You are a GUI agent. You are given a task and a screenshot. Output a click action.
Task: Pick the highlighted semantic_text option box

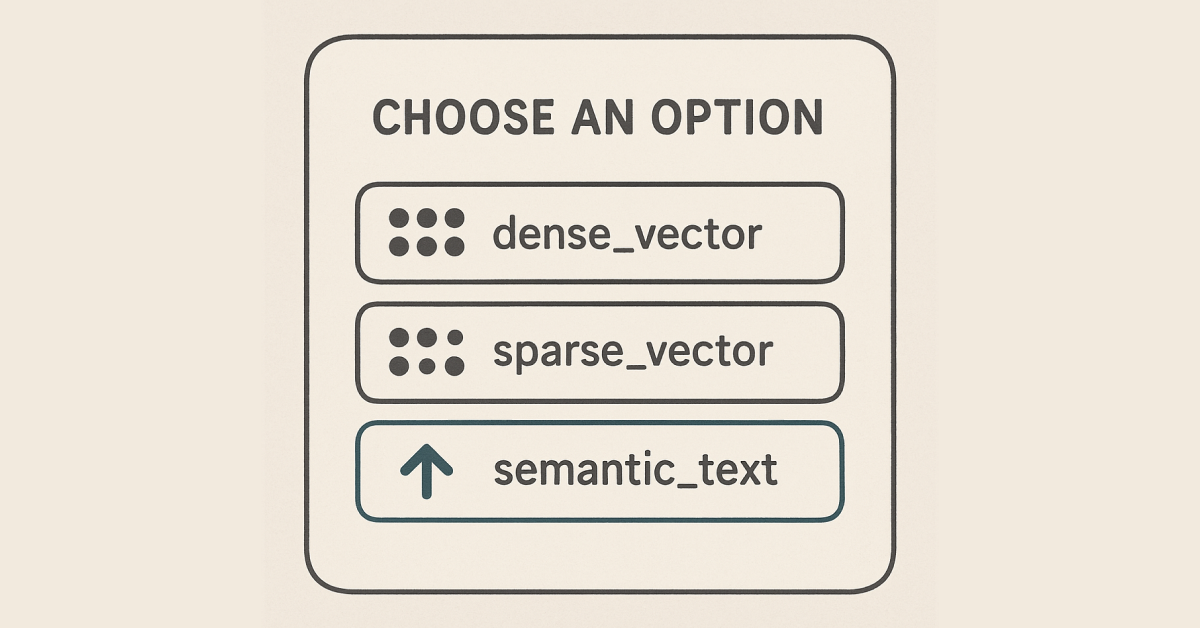tap(600, 471)
